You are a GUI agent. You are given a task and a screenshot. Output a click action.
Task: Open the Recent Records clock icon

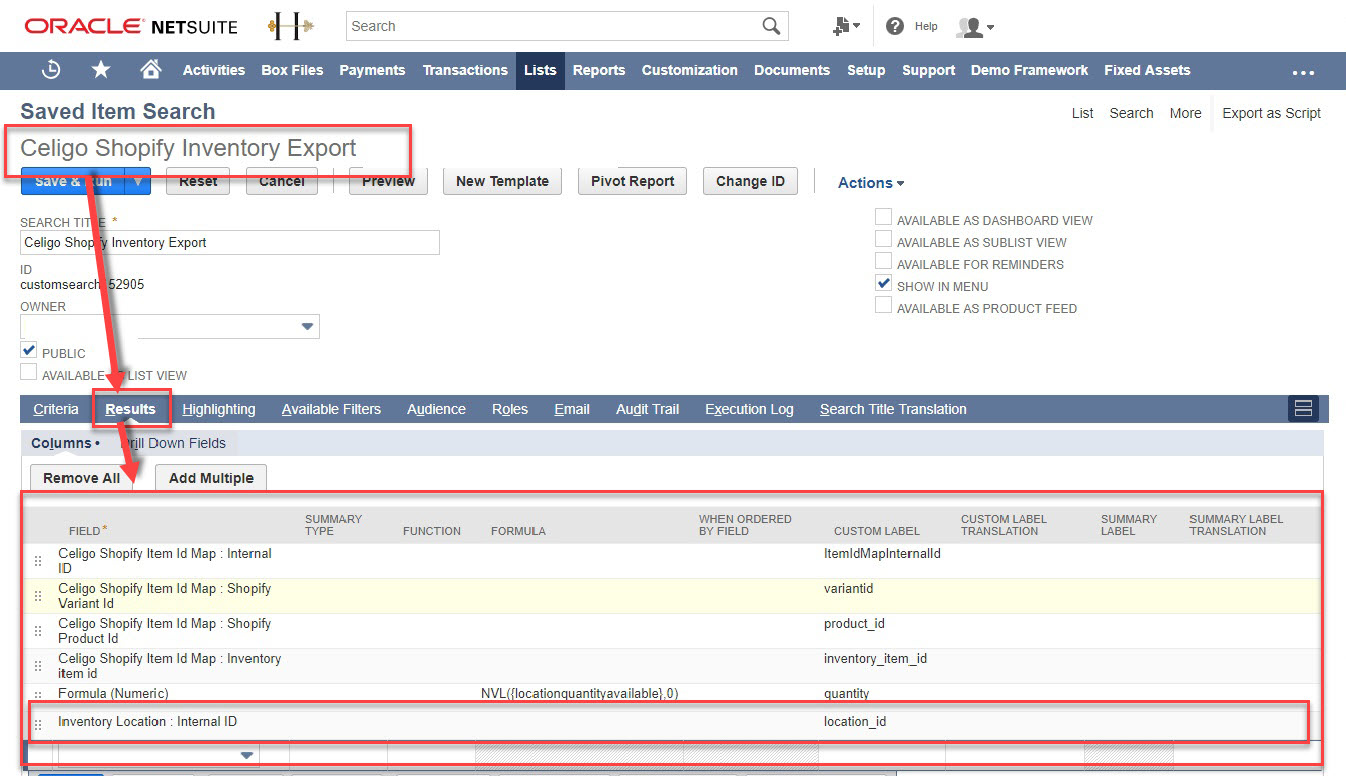click(52, 70)
